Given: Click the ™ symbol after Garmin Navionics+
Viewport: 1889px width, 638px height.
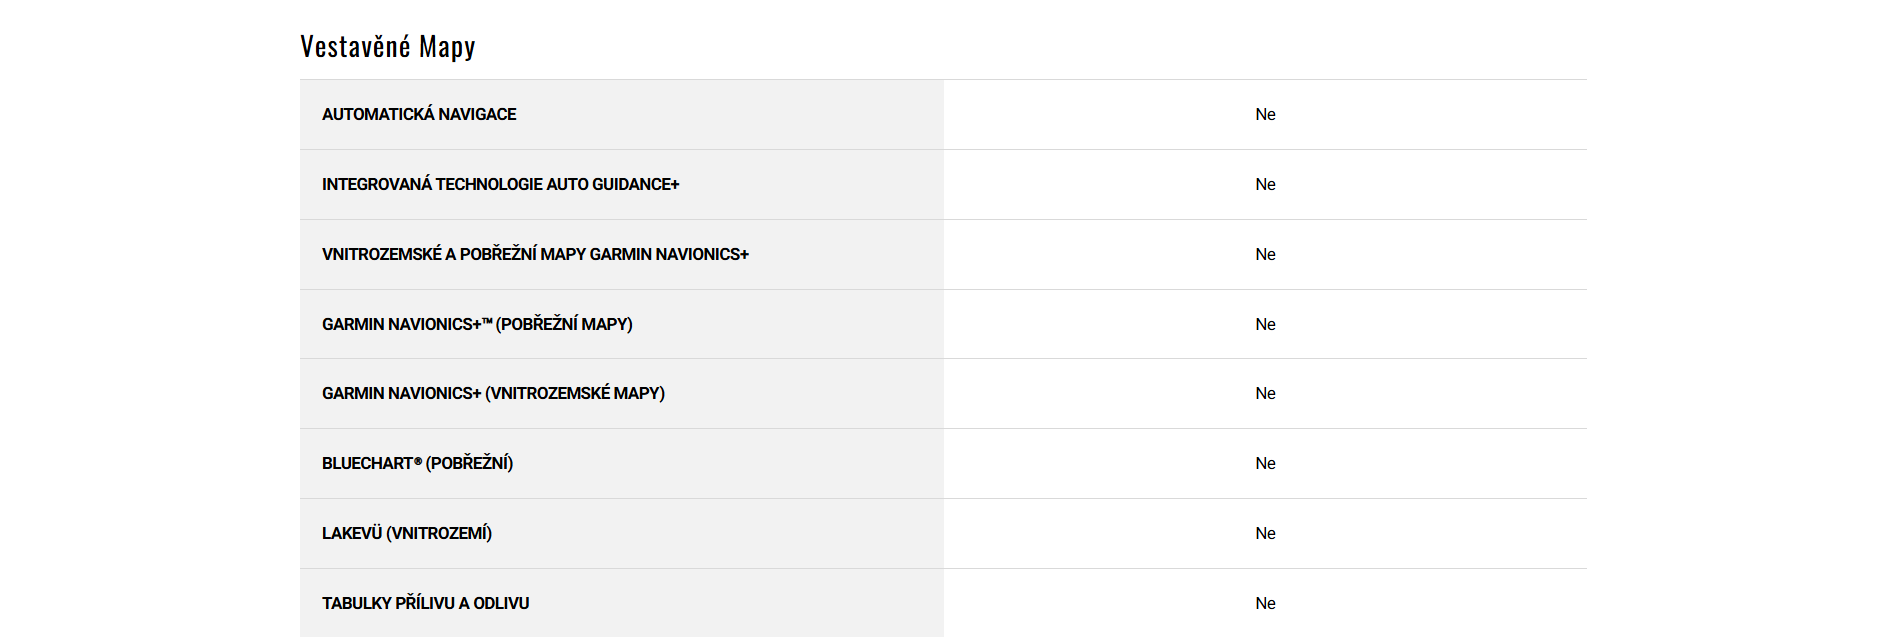Looking at the screenshot, I should [x=487, y=321].
